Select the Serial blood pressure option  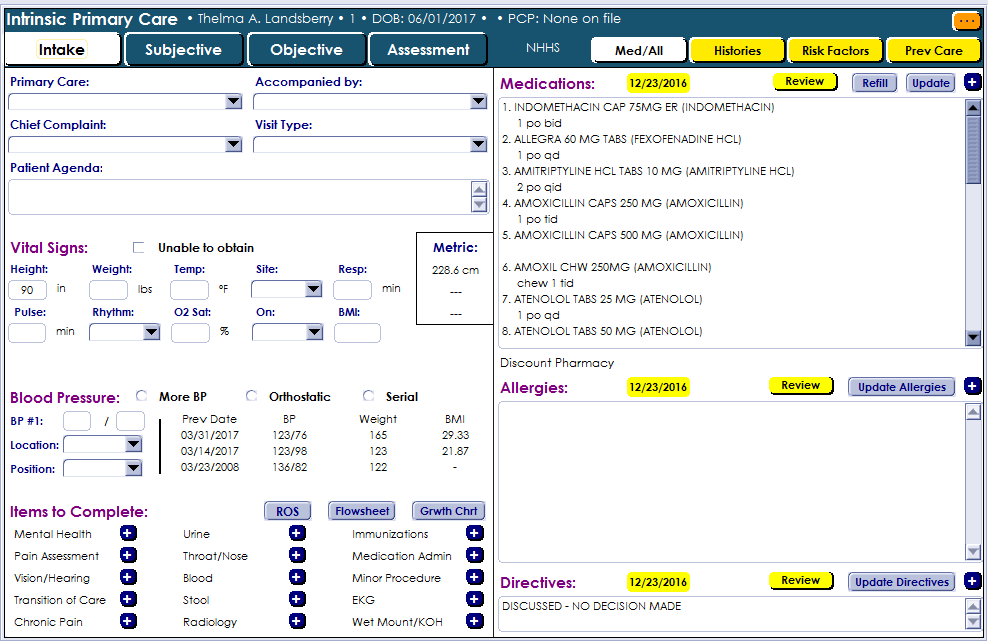[369, 396]
